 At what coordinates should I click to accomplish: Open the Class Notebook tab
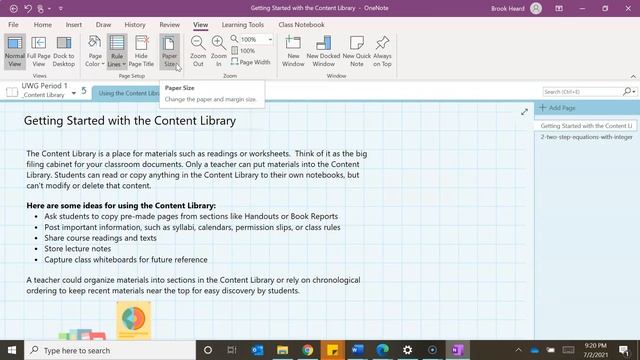[x=302, y=24]
